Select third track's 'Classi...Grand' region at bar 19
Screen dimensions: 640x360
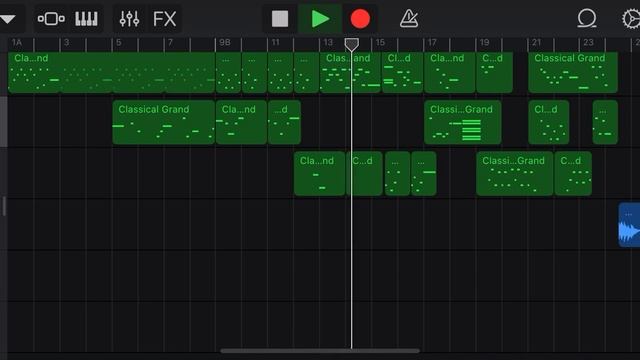click(x=514, y=173)
